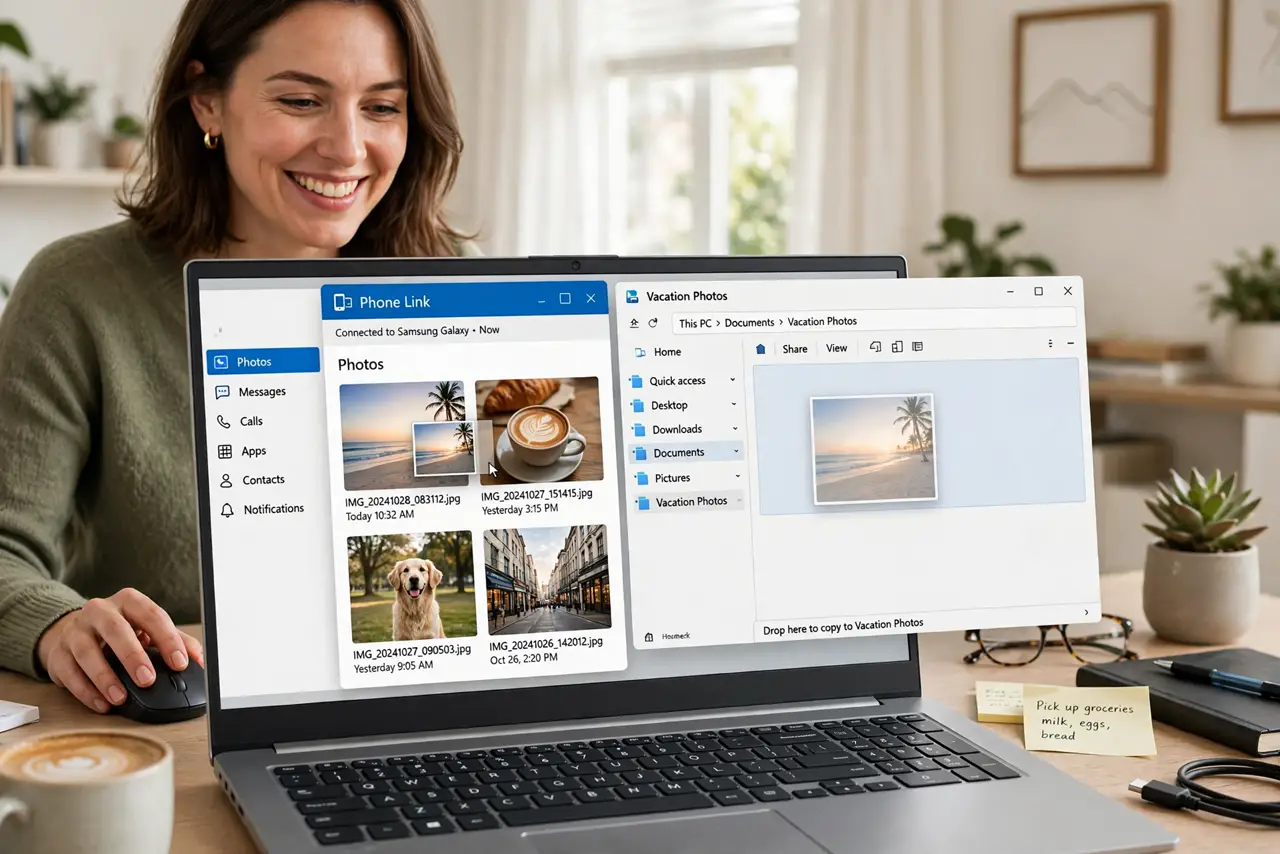Click the icon at the Explorer sidebar's bottom-left

click(650, 636)
